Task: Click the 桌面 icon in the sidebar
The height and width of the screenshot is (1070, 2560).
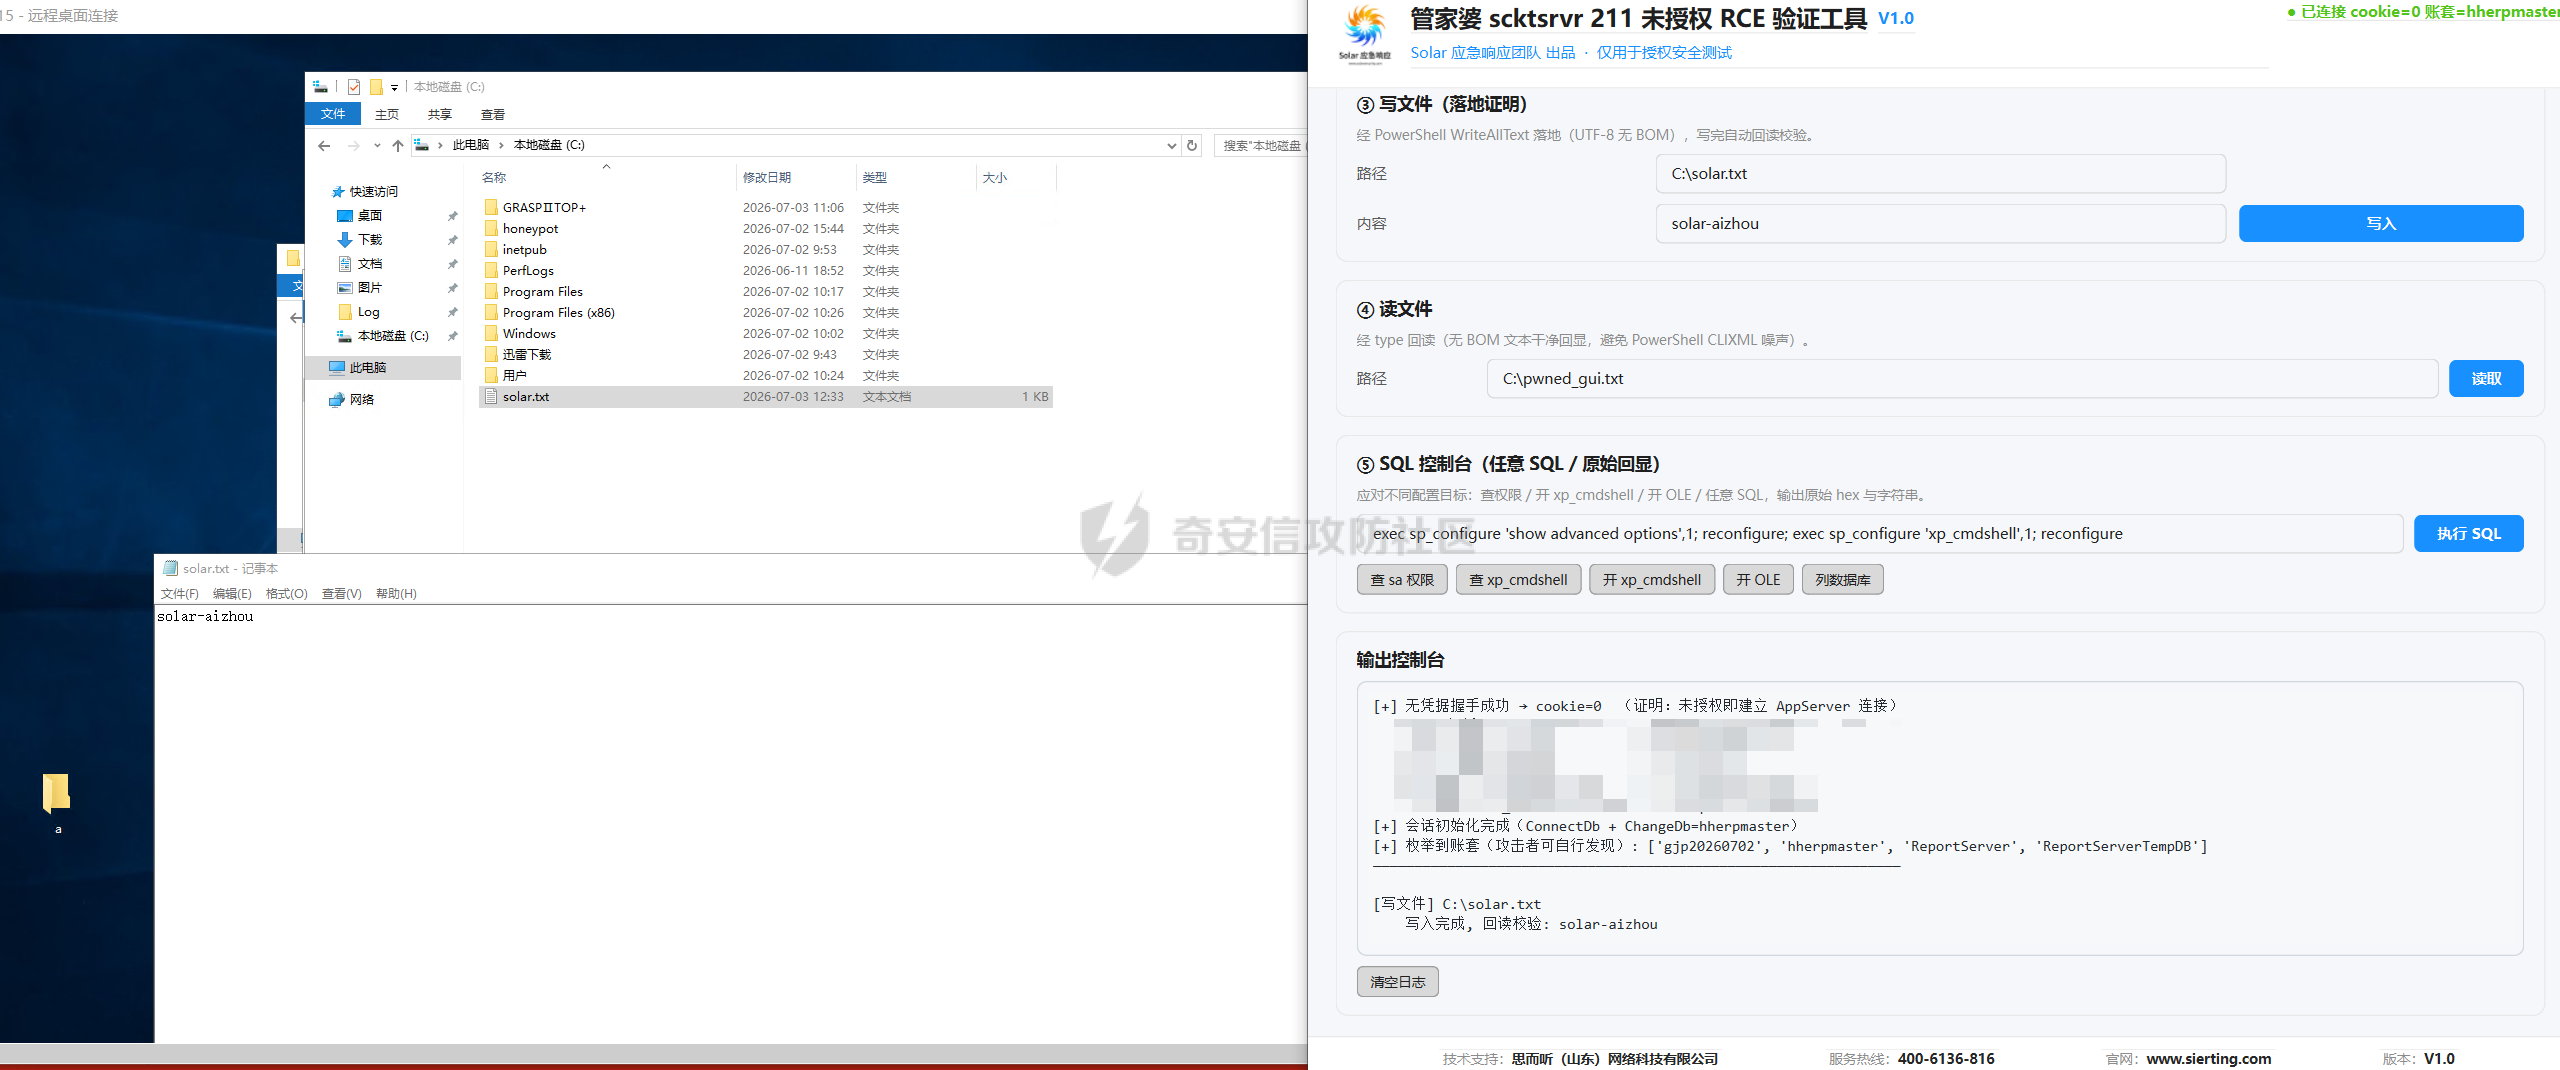Action: [345, 216]
